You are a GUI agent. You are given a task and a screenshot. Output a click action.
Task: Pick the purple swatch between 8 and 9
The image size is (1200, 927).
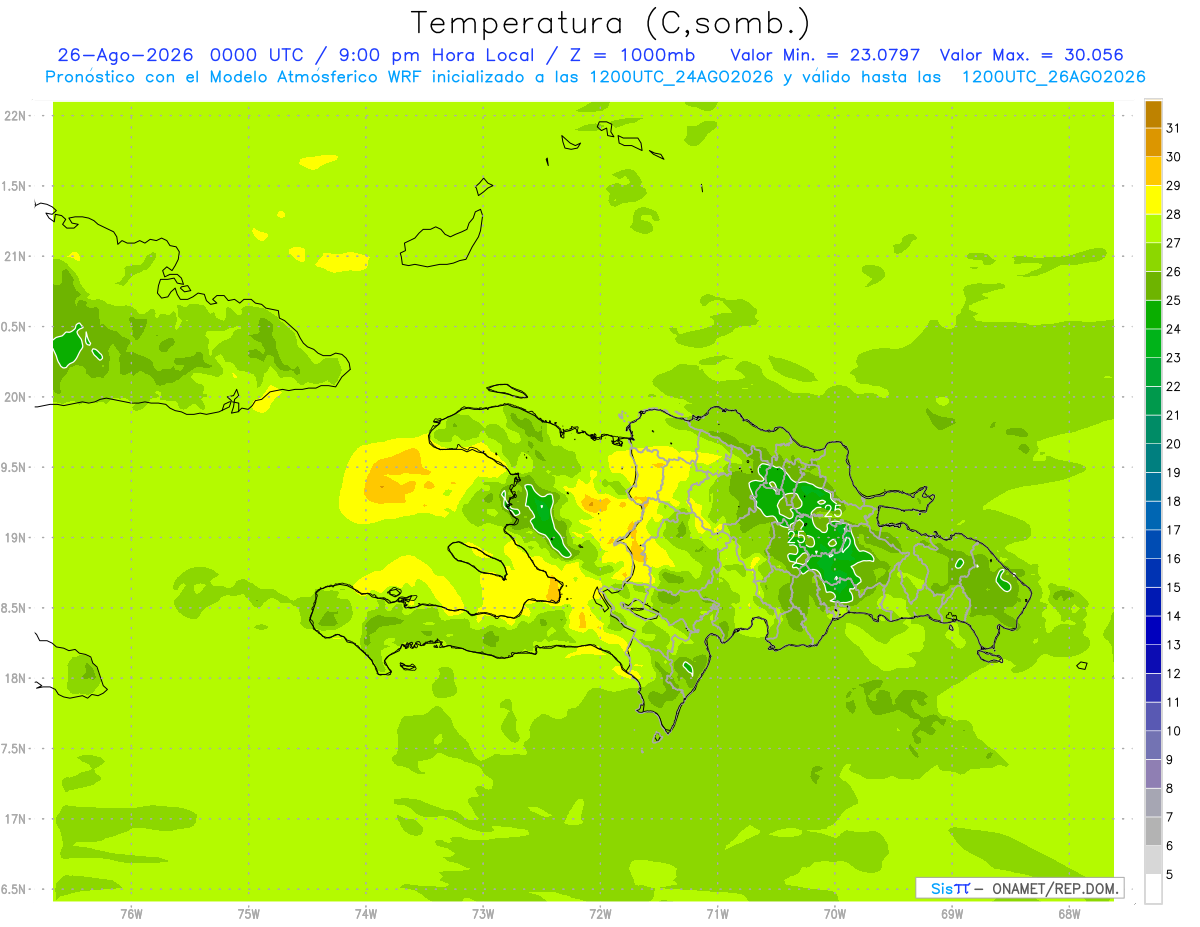[x=1153, y=774]
